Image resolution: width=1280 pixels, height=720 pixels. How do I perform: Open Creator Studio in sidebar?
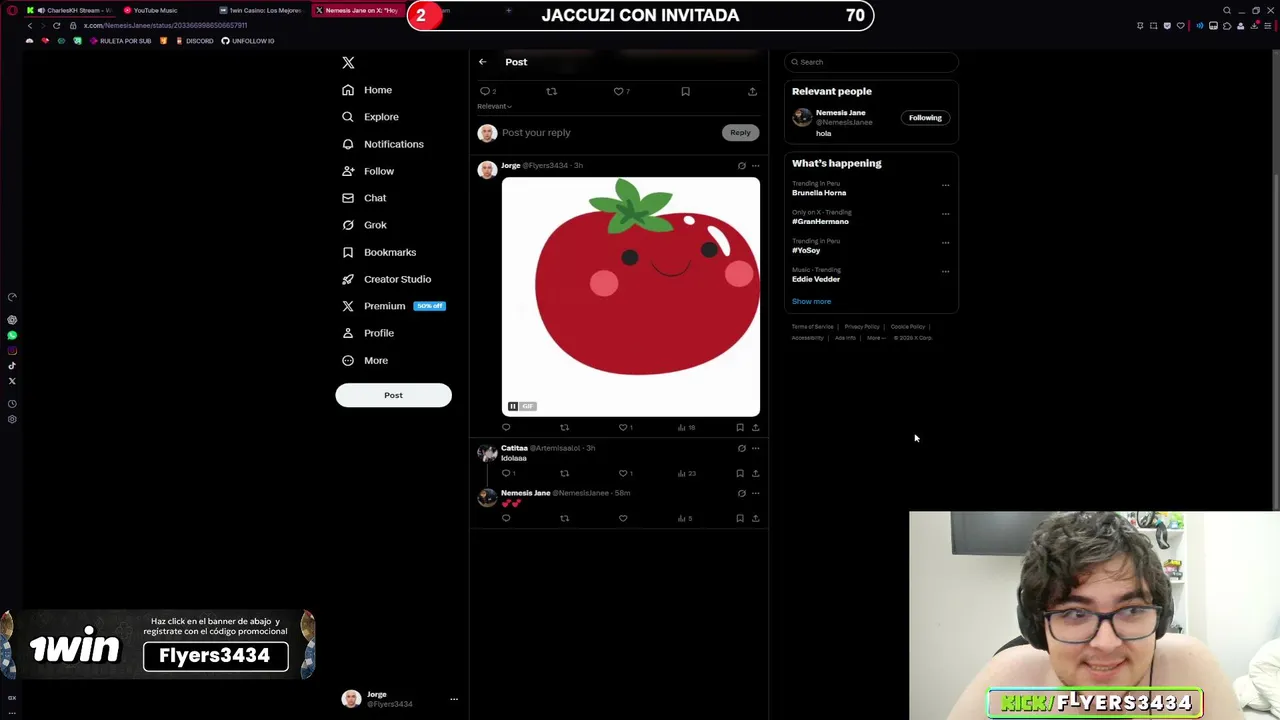click(386, 279)
